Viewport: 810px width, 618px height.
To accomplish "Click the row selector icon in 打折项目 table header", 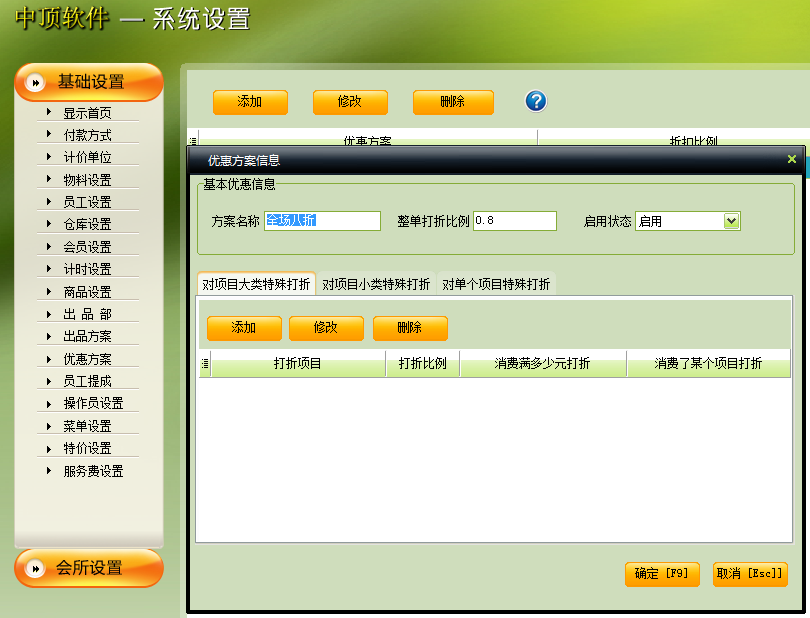I will point(205,363).
